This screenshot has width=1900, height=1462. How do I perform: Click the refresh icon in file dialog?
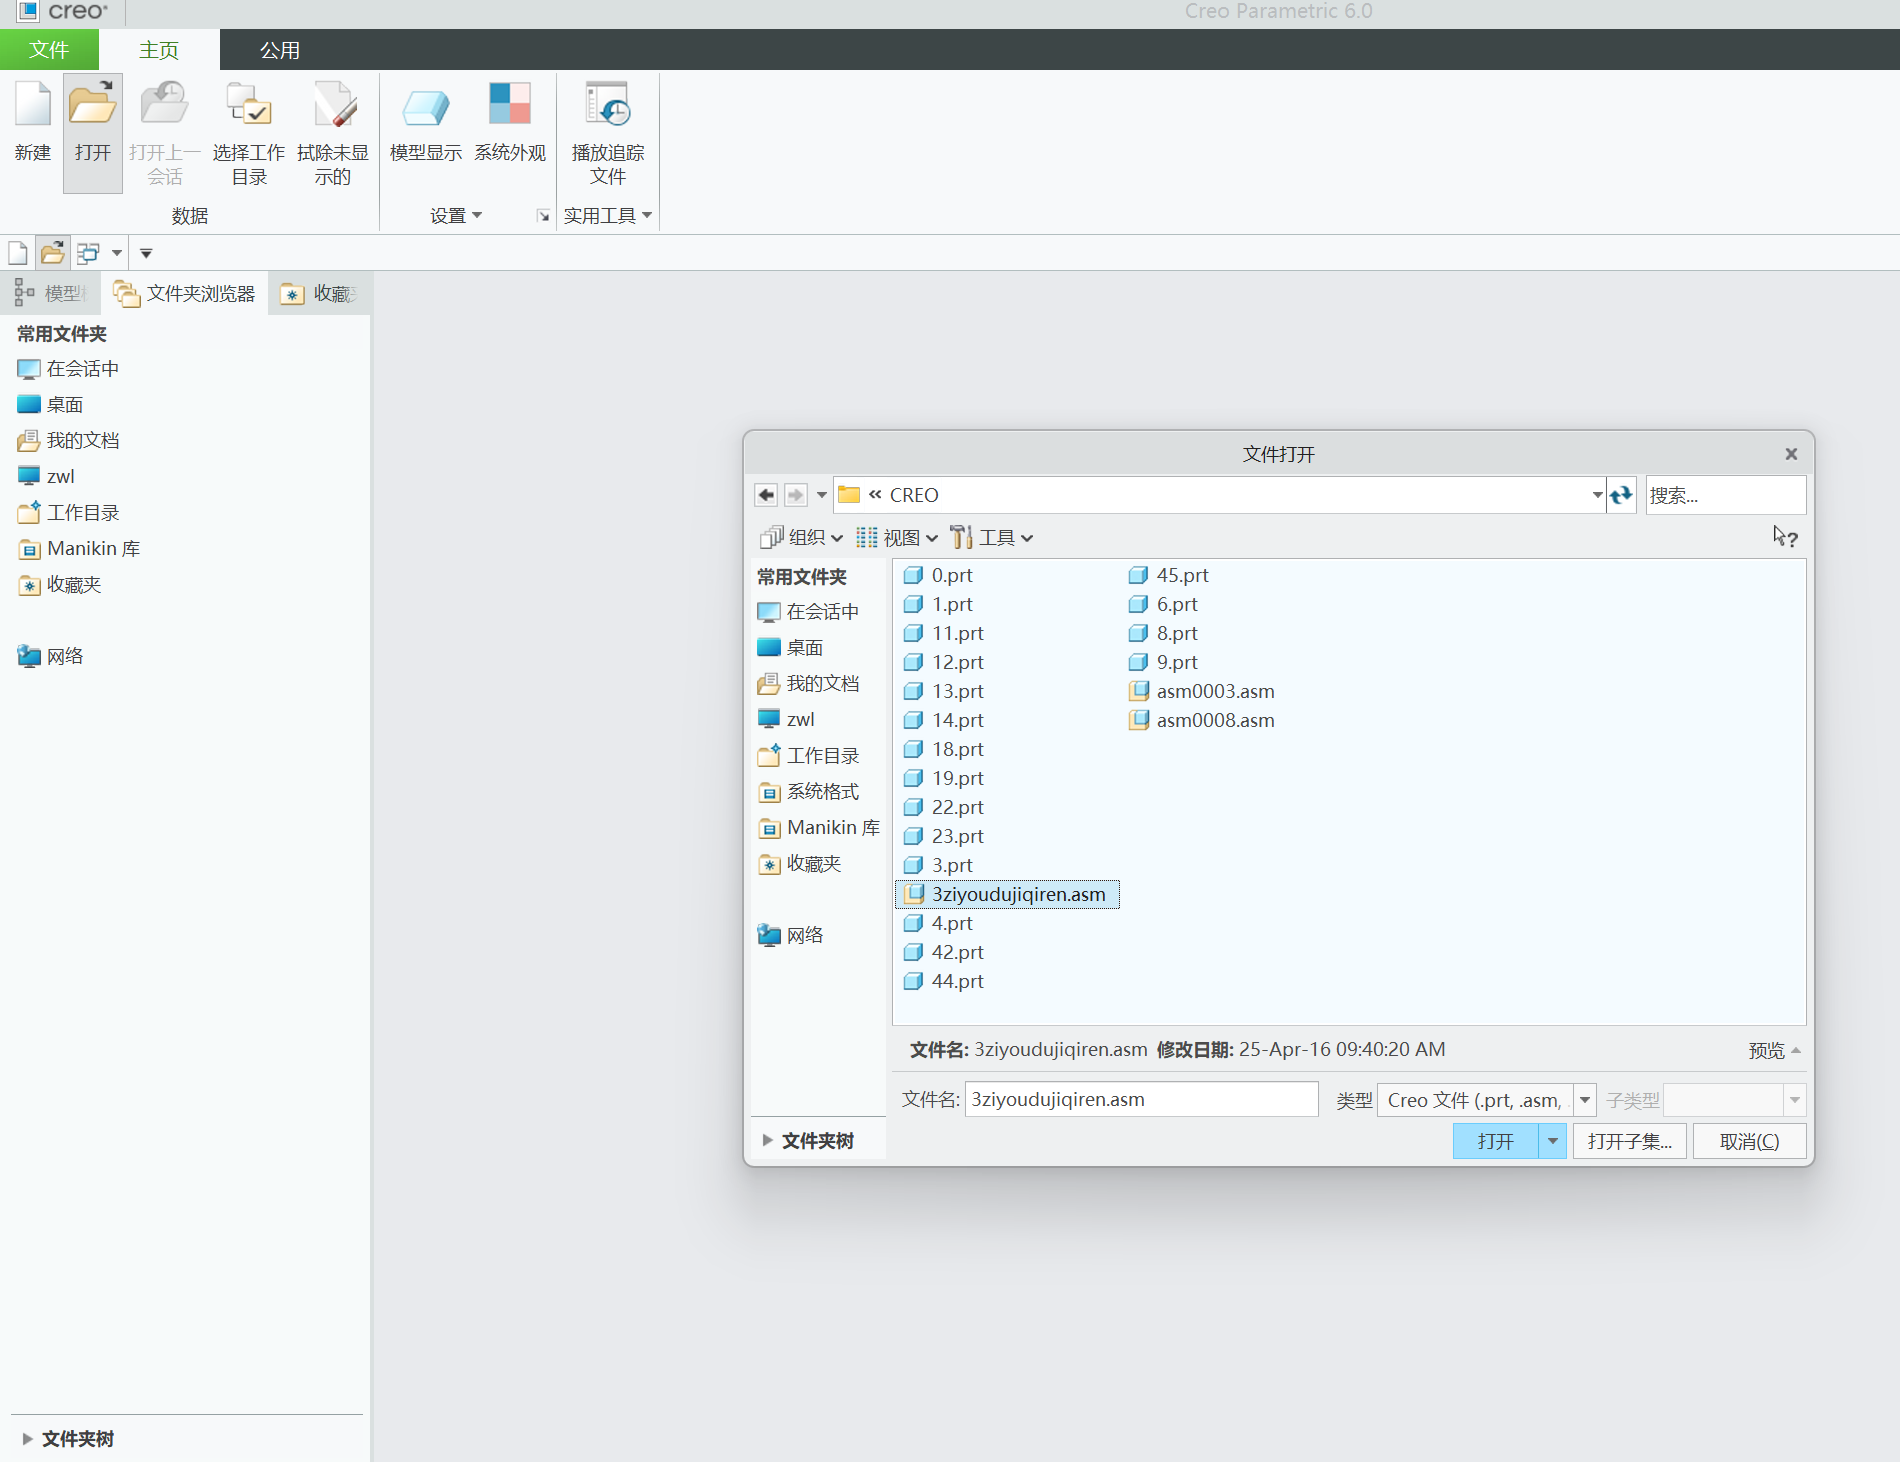(1621, 495)
